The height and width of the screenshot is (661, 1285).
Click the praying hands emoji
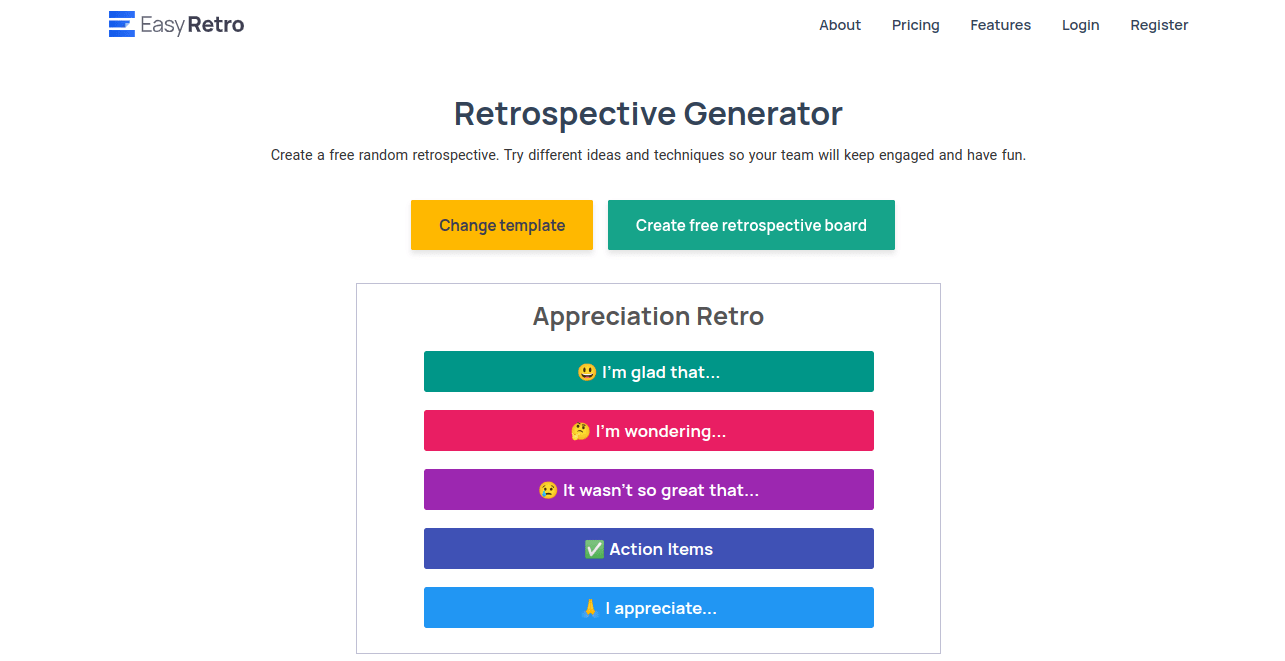click(590, 608)
